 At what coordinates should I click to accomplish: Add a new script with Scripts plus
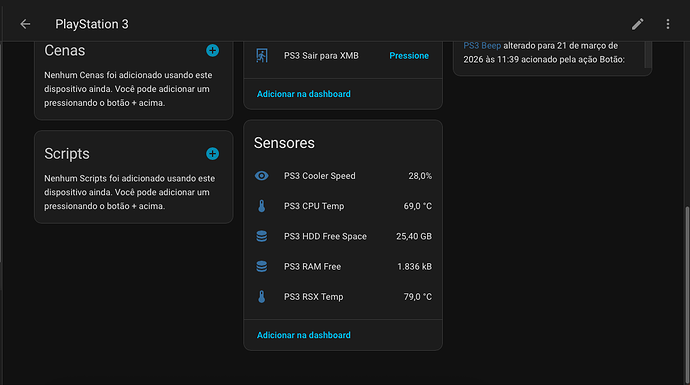coord(213,154)
